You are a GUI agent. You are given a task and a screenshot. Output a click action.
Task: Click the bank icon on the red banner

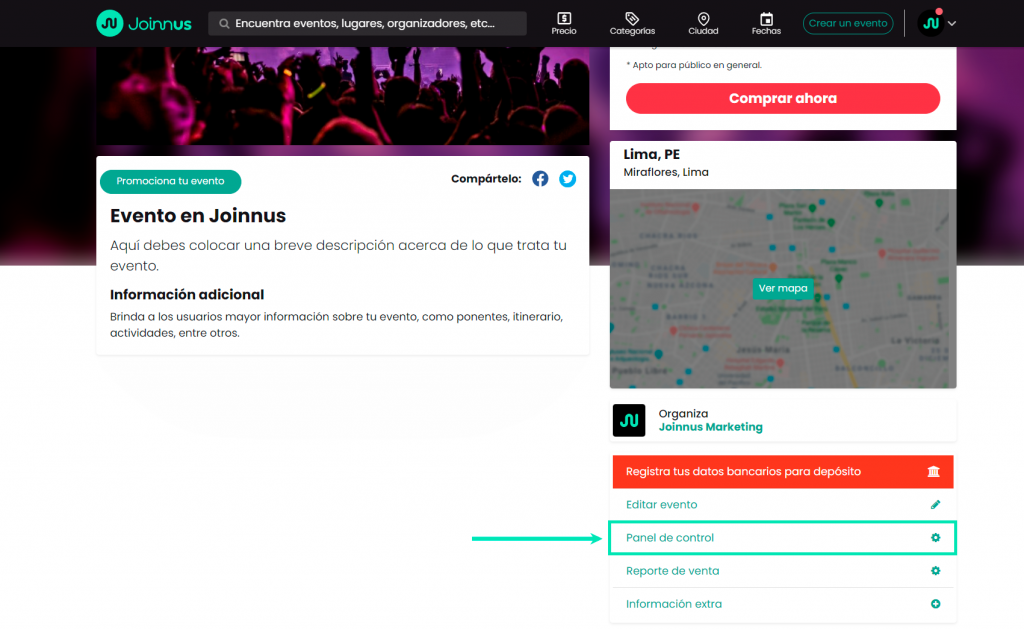[x=935, y=471]
